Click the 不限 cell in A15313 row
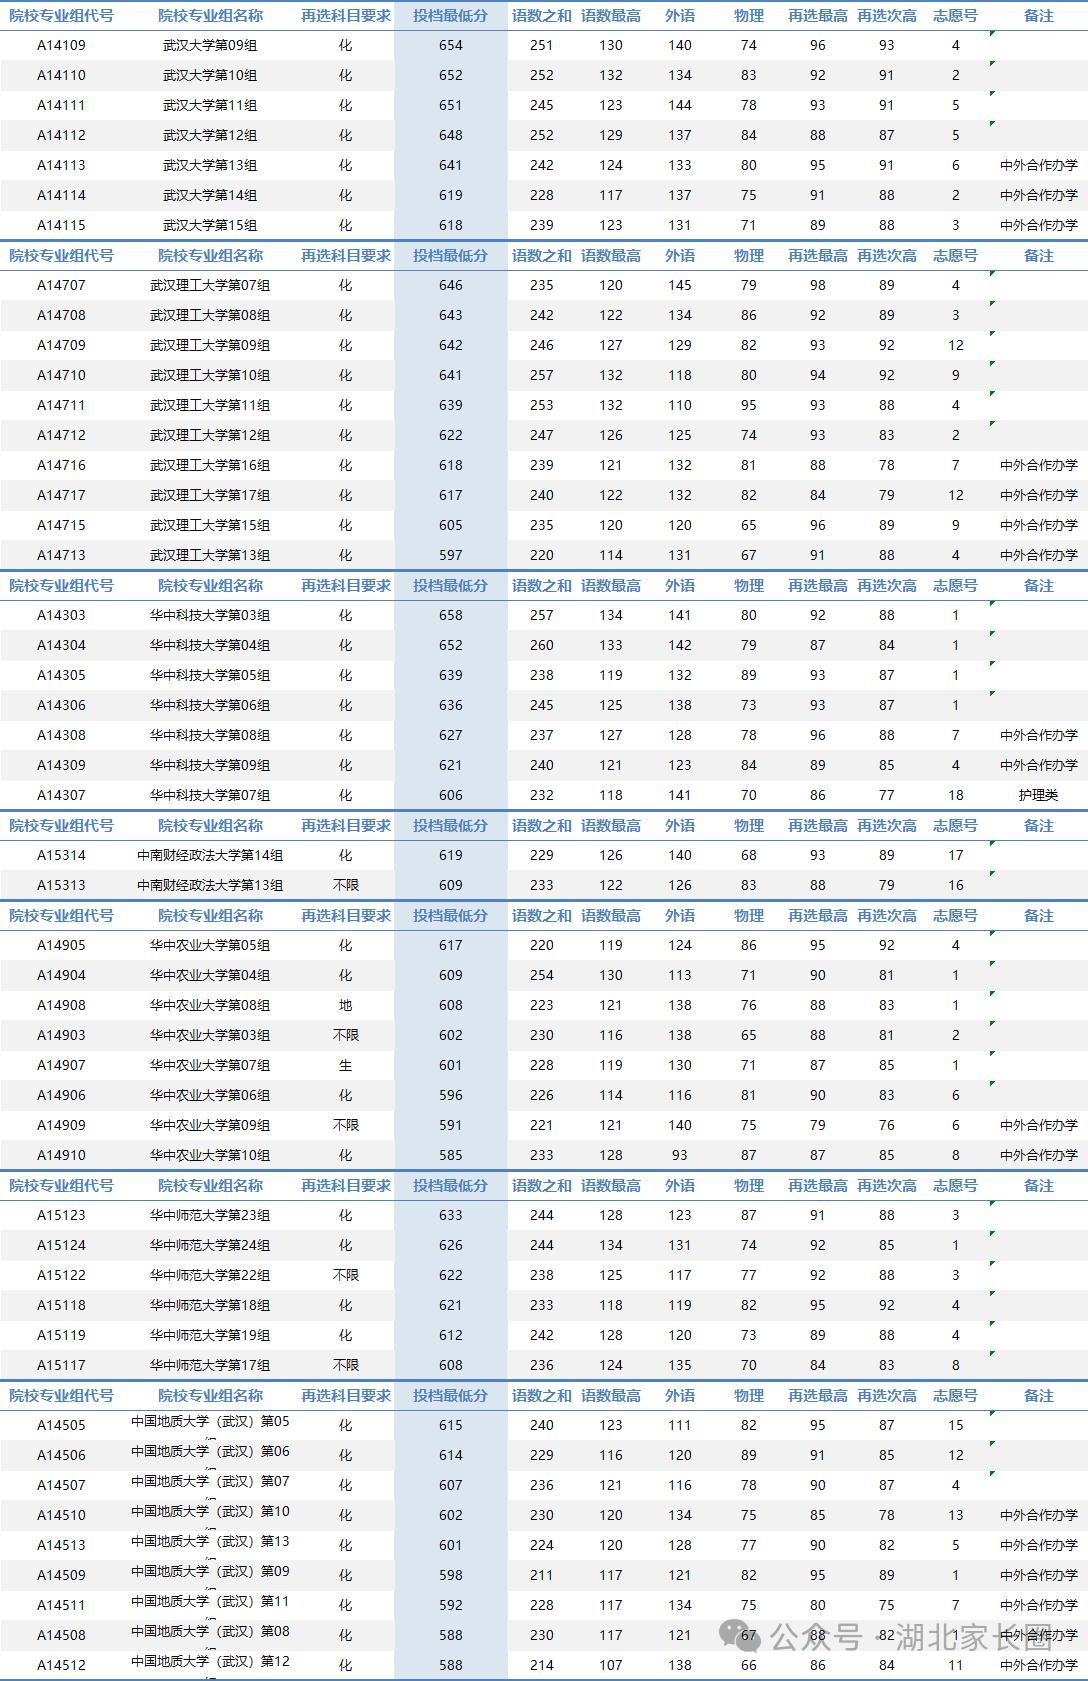This screenshot has height=1681, width=1088. [345, 885]
